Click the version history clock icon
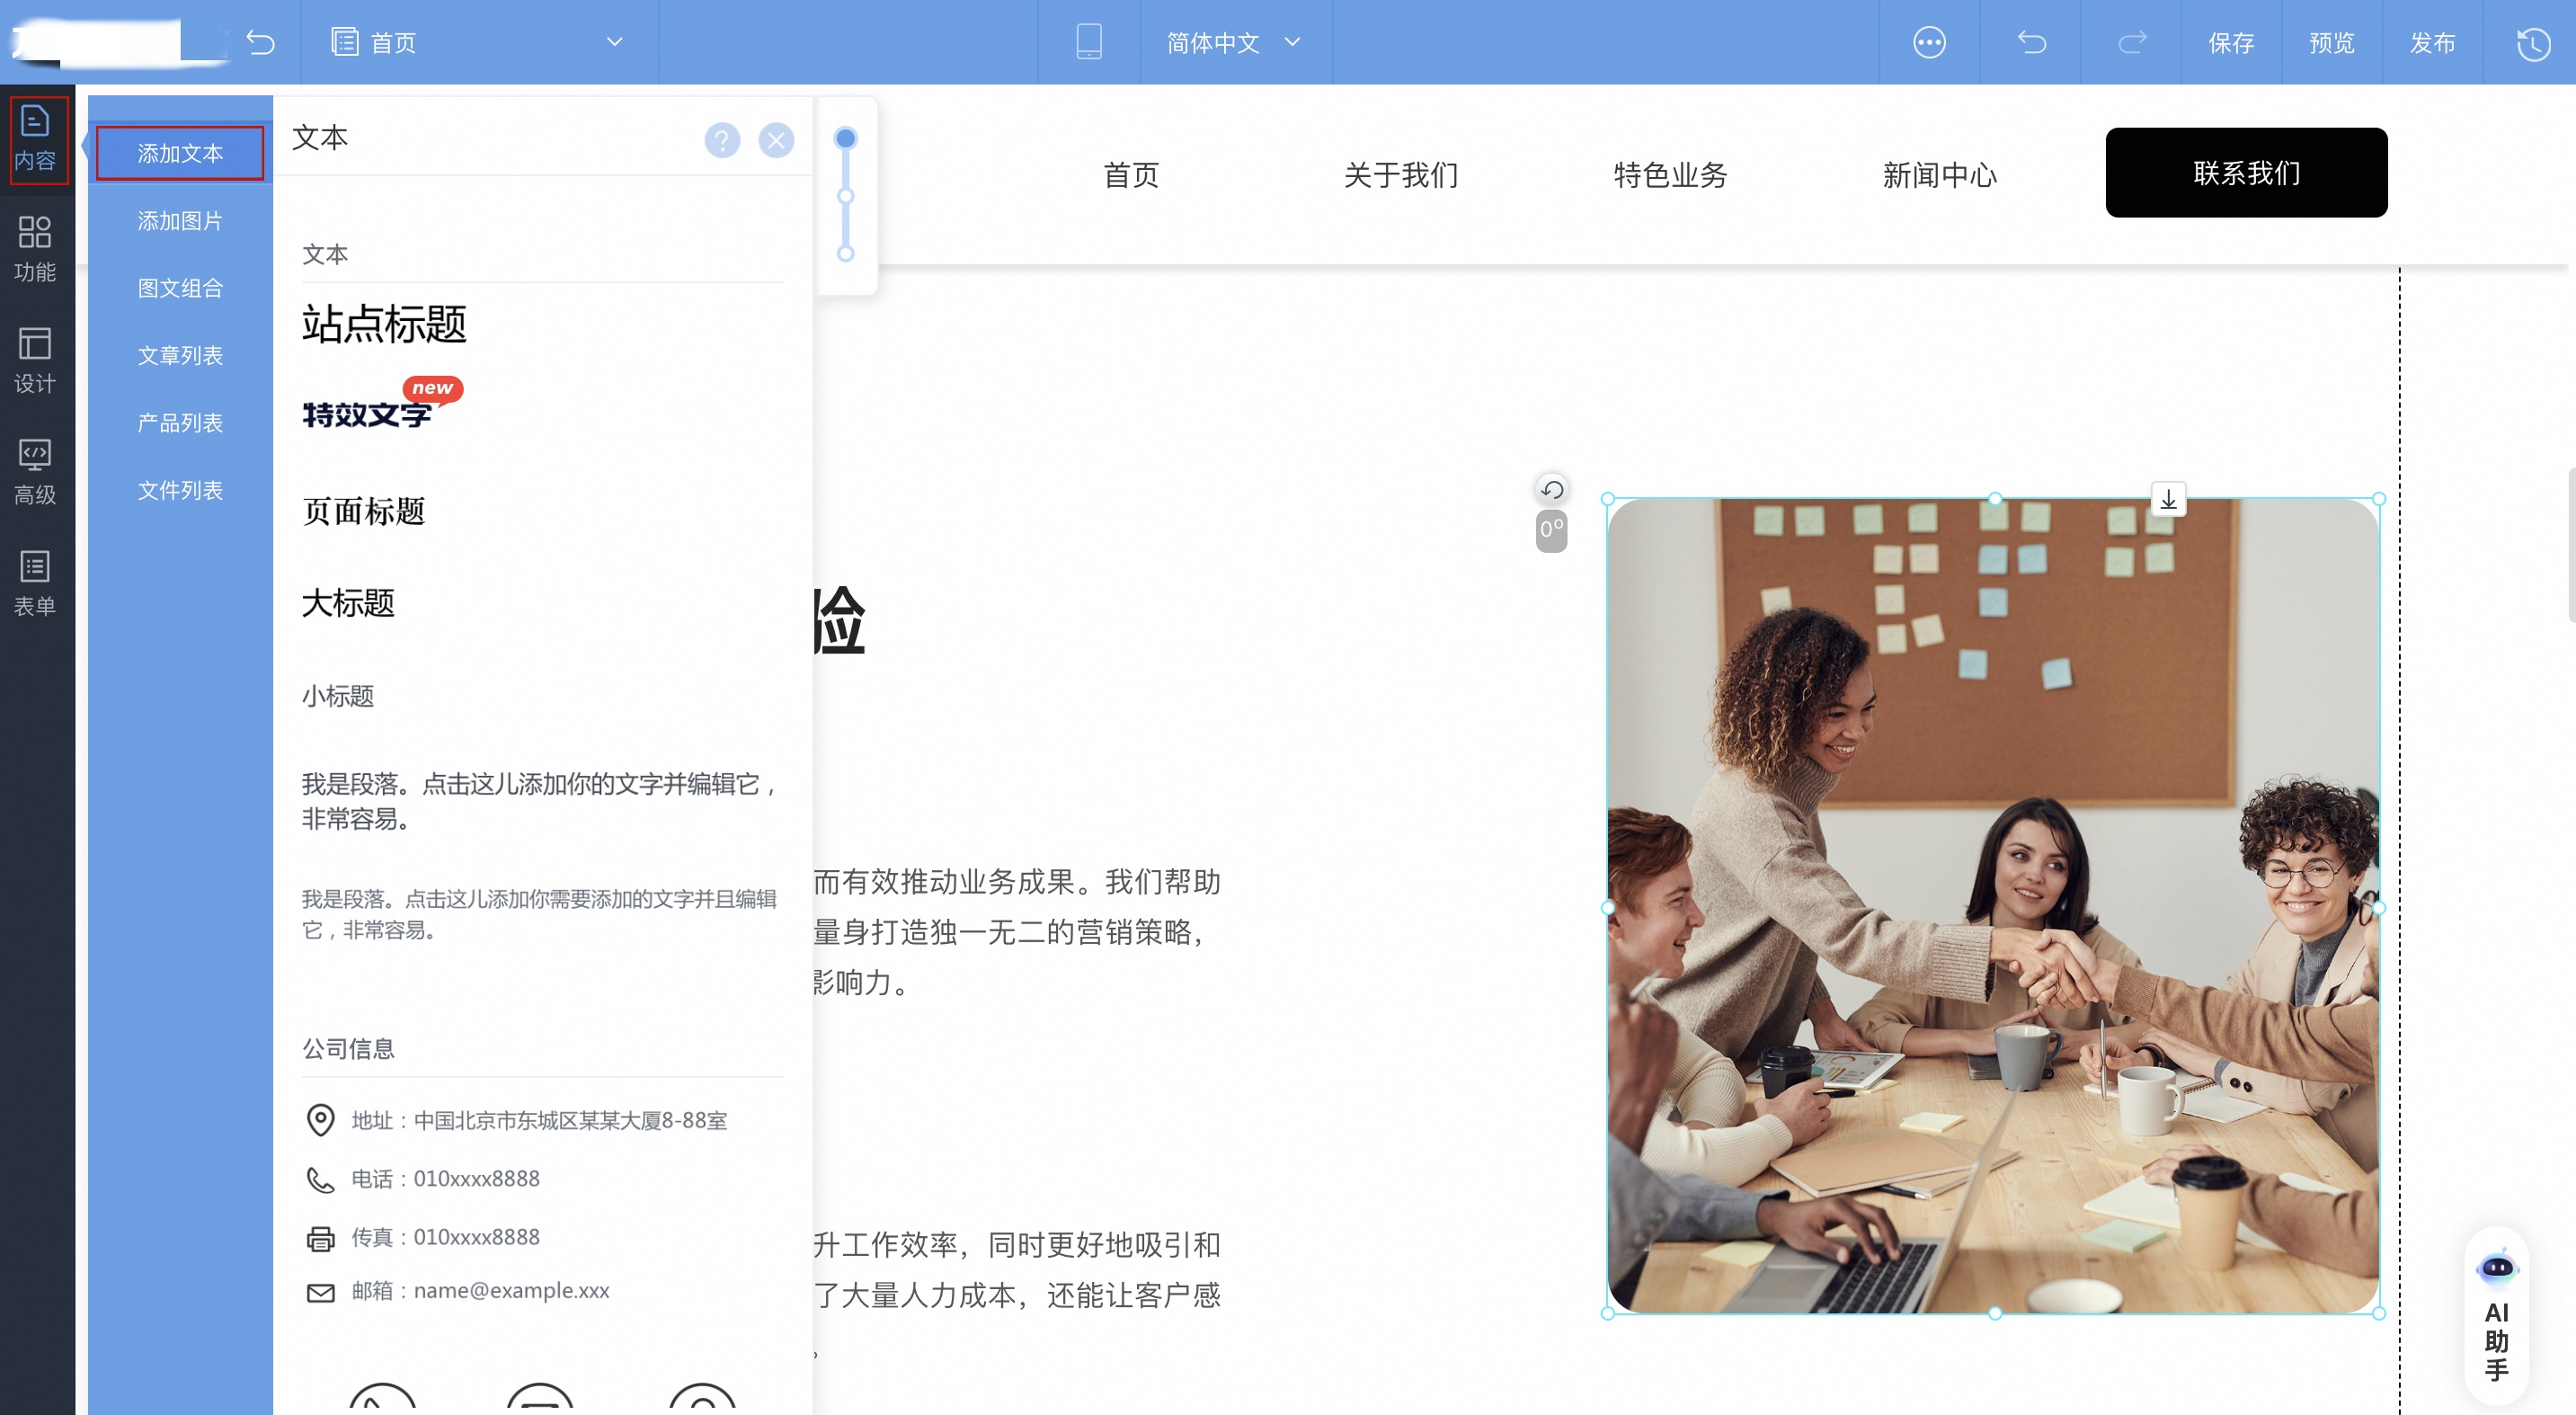Screen dimensions: 2576x1415 (x=2532, y=43)
